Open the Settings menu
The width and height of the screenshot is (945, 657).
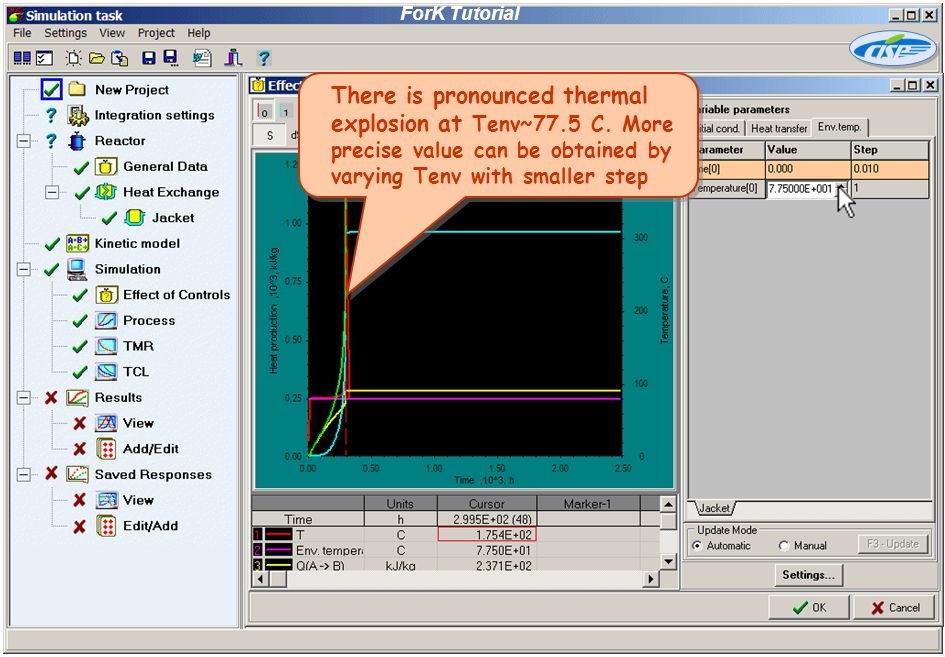point(66,33)
